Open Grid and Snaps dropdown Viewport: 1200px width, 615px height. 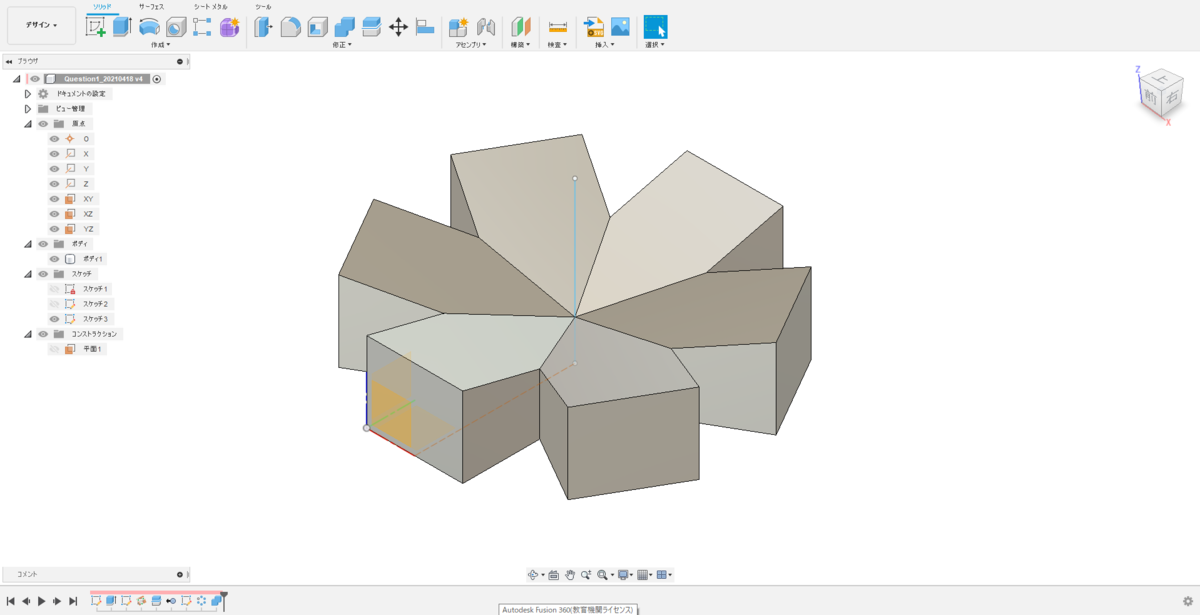[645, 575]
